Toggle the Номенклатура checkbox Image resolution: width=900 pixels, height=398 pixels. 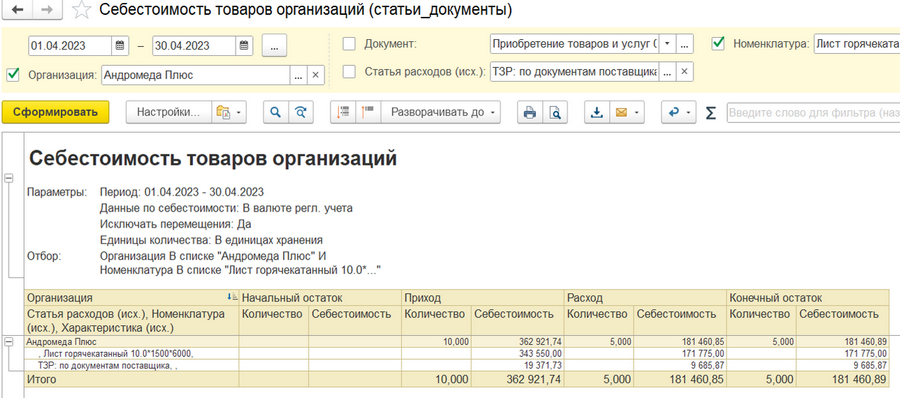pos(717,44)
